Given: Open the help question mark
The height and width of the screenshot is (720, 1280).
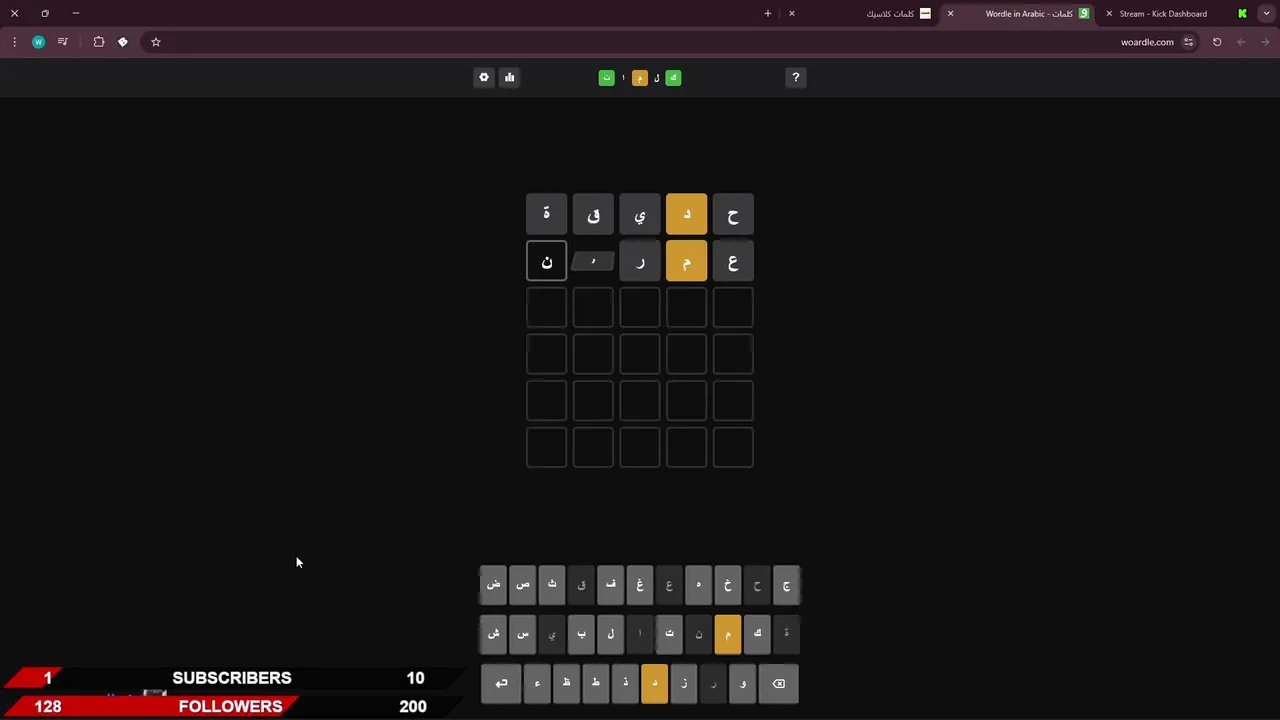Looking at the screenshot, I should pyautogui.click(x=796, y=77).
